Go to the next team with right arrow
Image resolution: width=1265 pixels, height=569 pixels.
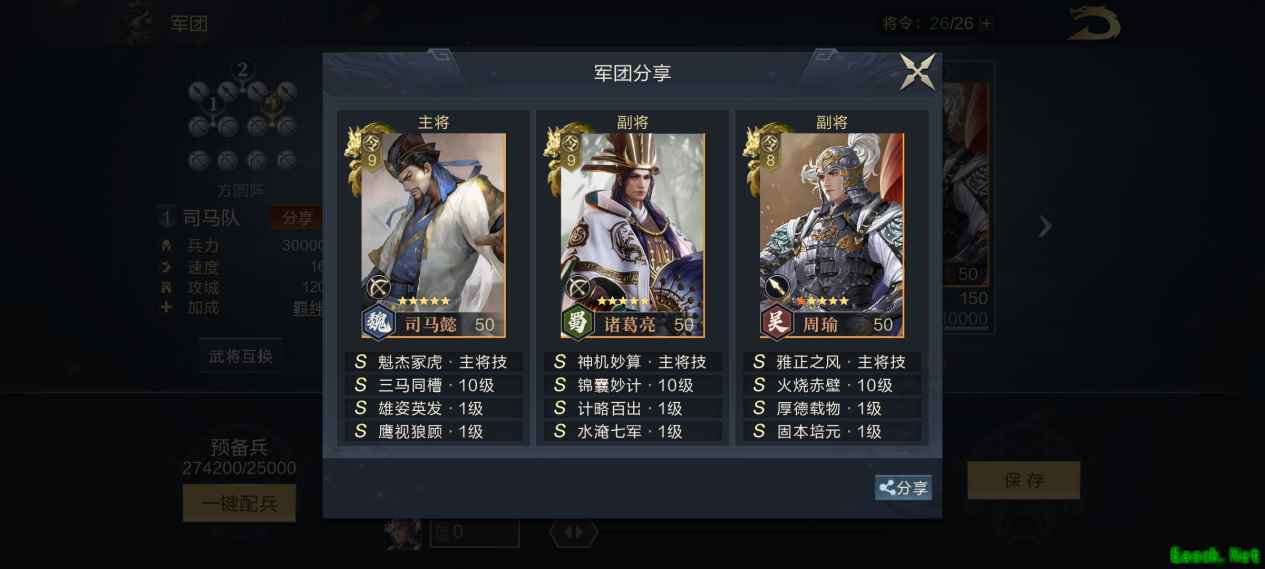[1045, 227]
